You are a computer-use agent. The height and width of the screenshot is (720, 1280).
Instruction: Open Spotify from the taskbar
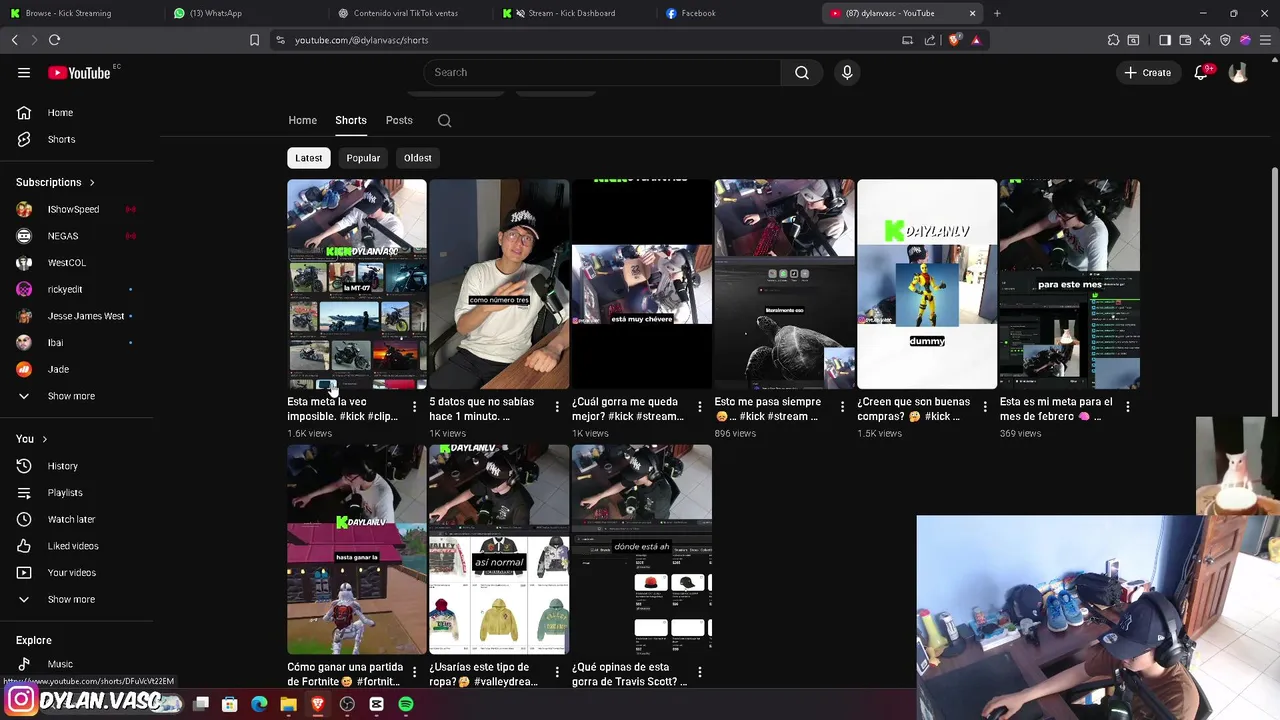pyautogui.click(x=406, y=704)
